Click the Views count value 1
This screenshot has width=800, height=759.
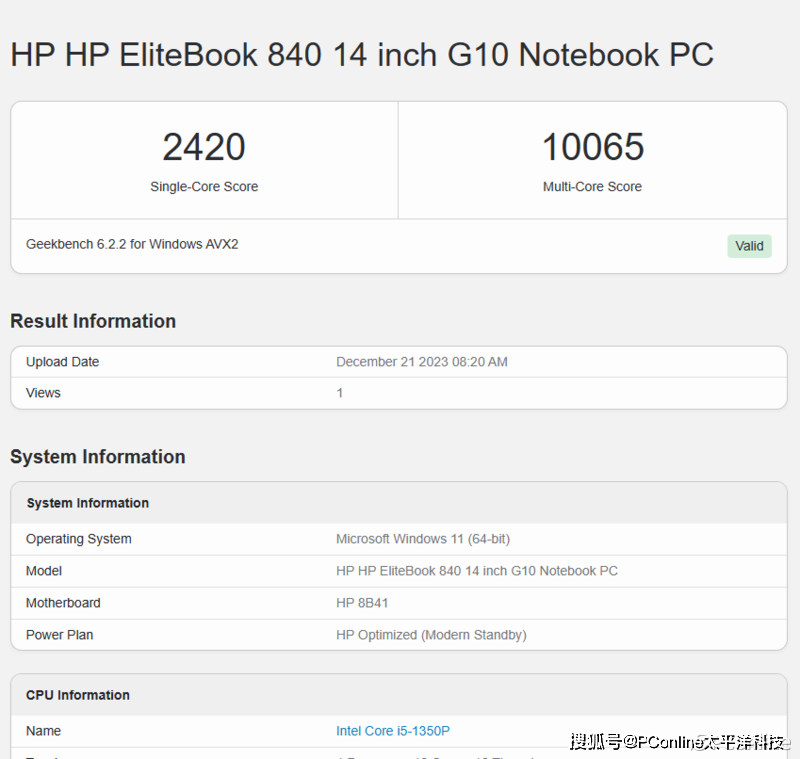pos(339,393)
